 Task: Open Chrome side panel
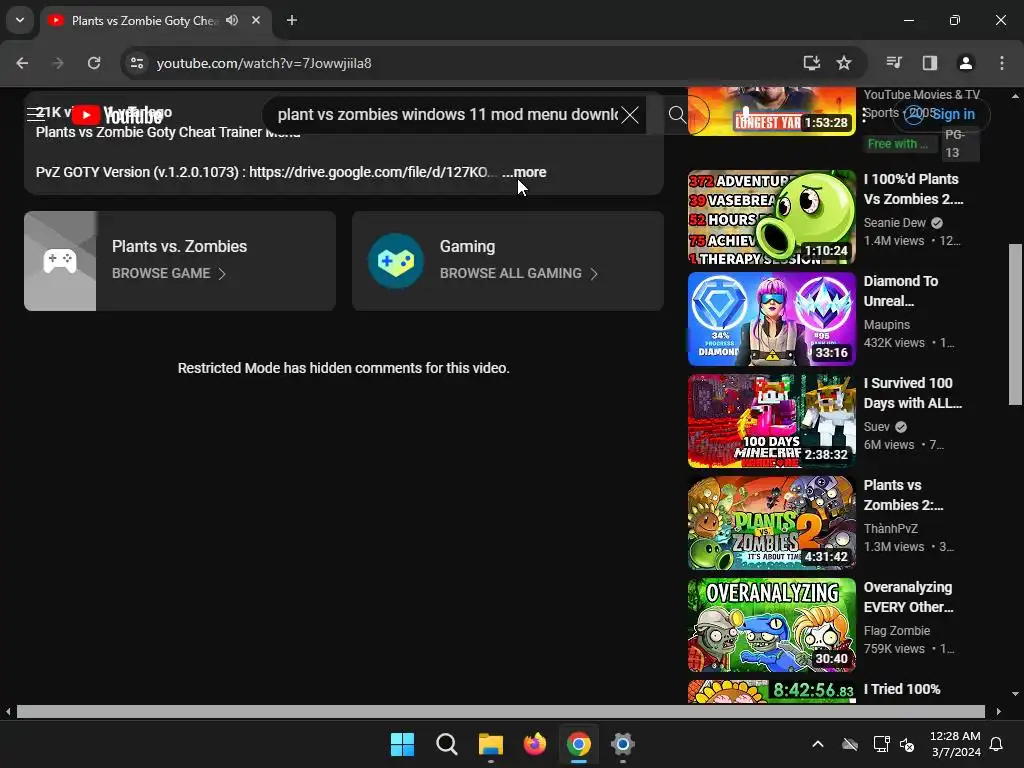930,63
